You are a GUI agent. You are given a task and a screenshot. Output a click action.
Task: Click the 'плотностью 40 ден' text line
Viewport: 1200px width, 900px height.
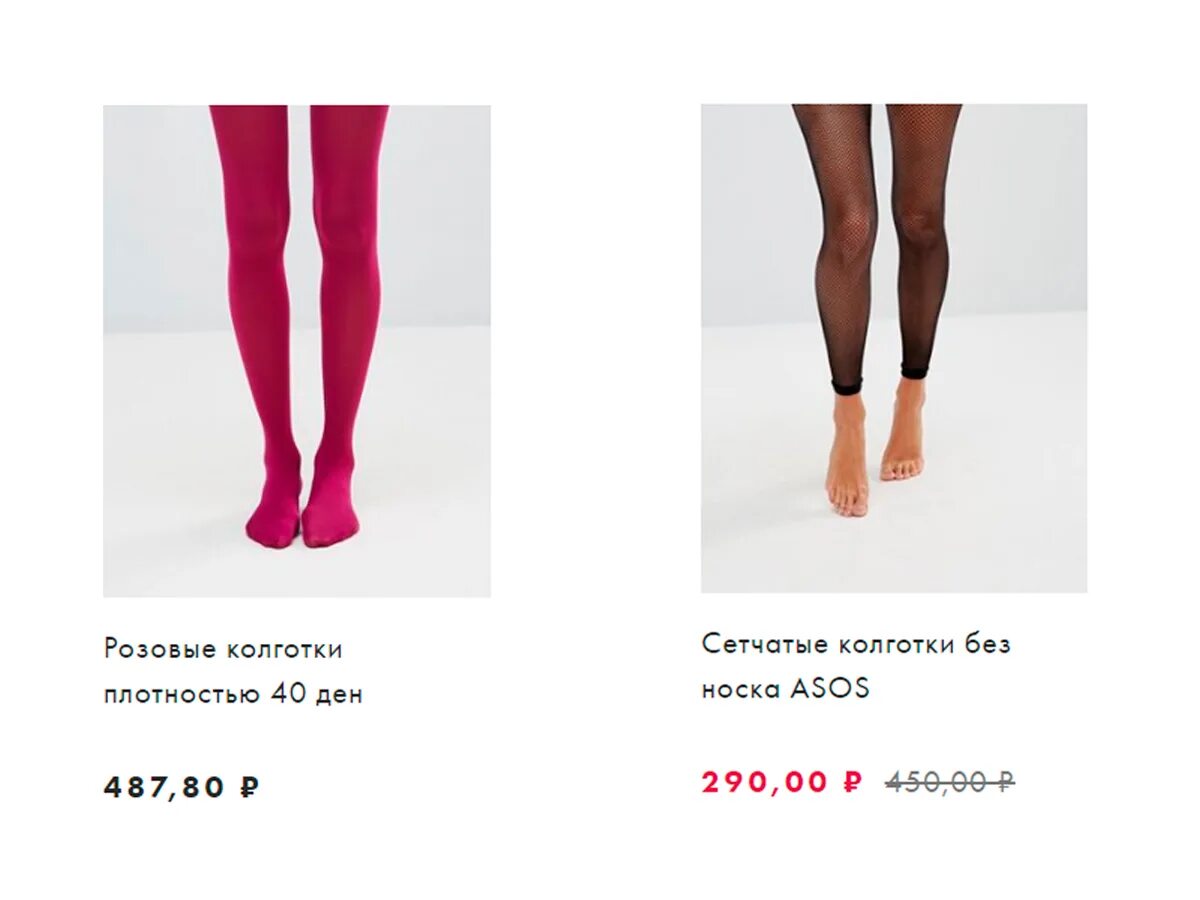233,694
